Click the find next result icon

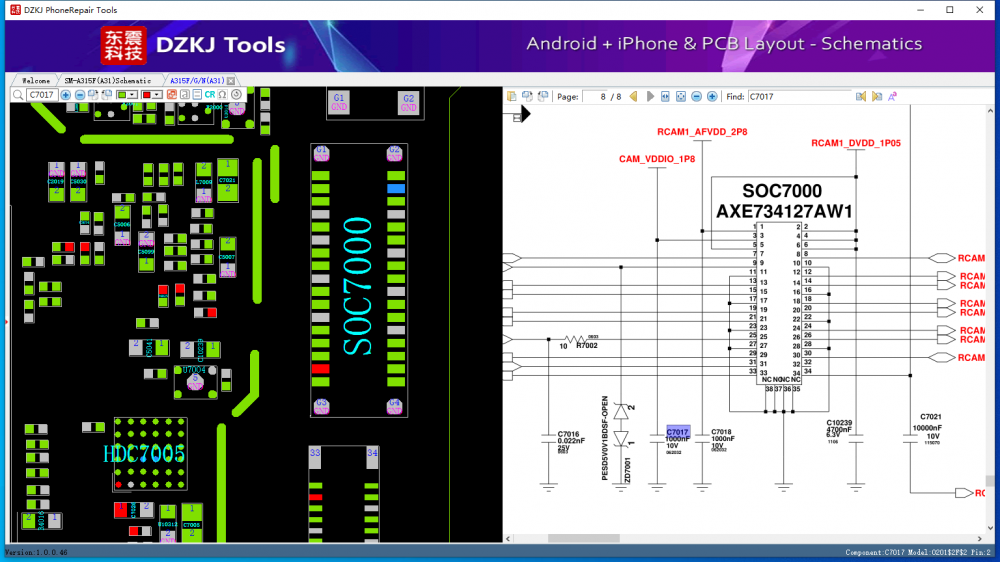pyautogui.click(x=877, y=96)
